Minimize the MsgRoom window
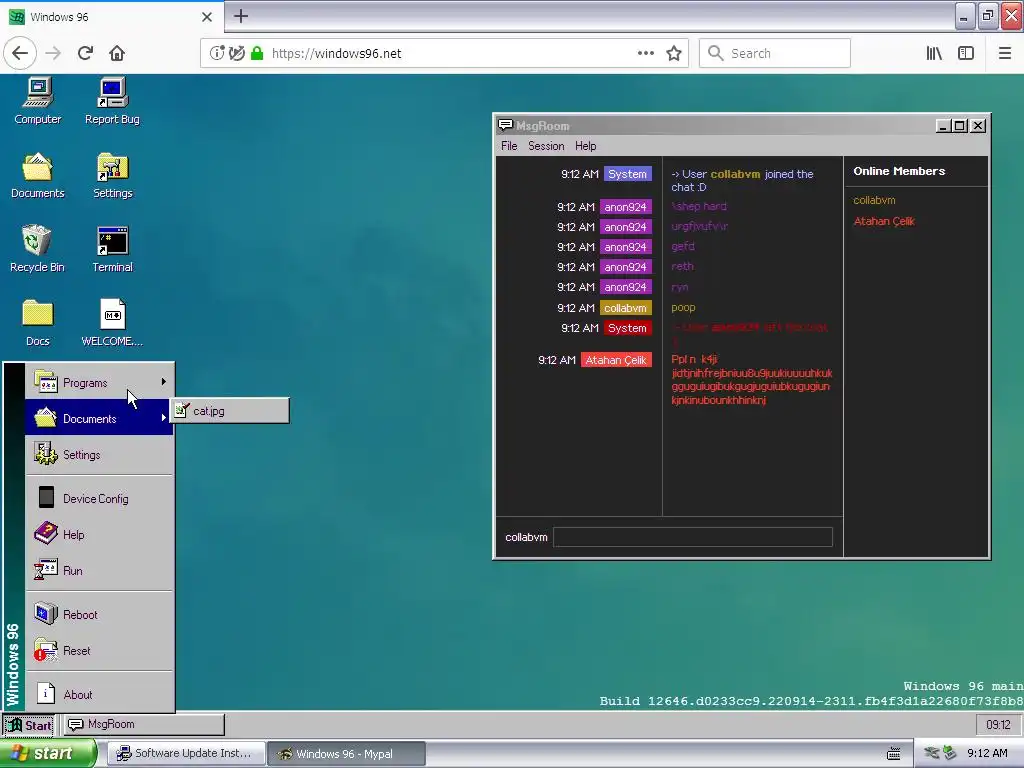Image resolution: width=1024 pixels, height=768 pixels. pyautogui.click(x=942, y=126)
